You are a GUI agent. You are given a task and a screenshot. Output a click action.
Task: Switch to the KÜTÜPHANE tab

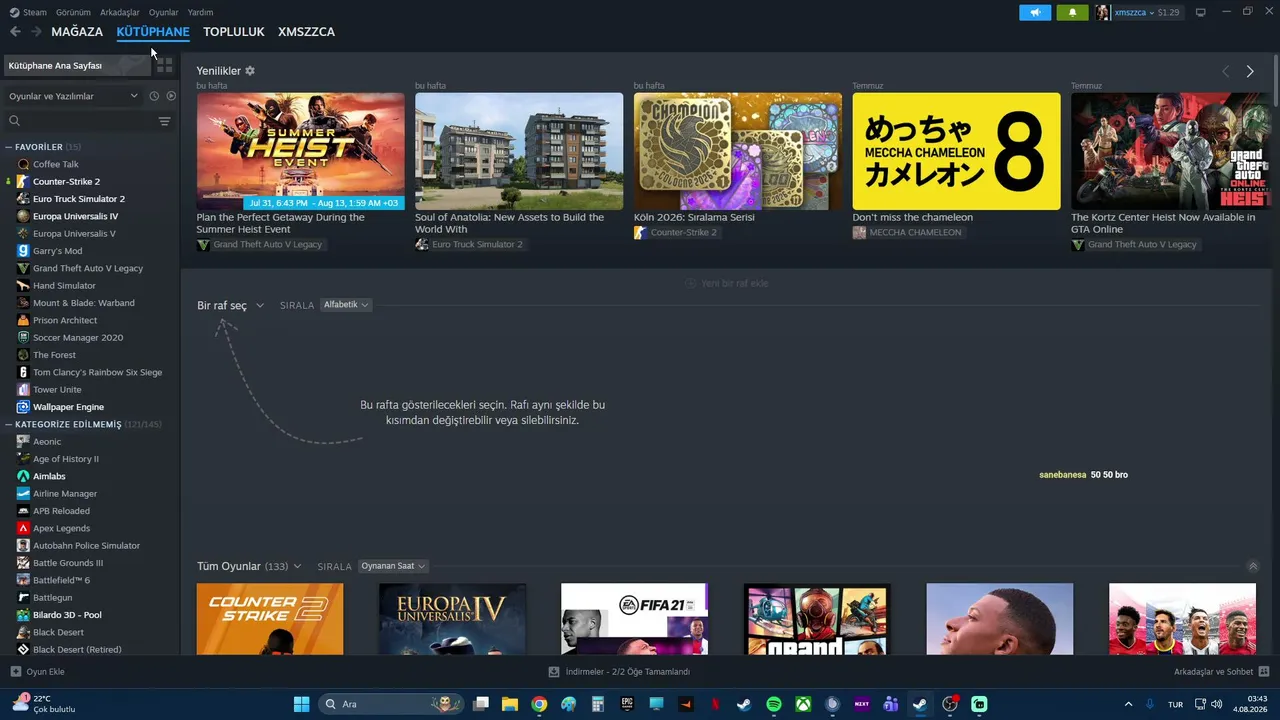[153, 32]
